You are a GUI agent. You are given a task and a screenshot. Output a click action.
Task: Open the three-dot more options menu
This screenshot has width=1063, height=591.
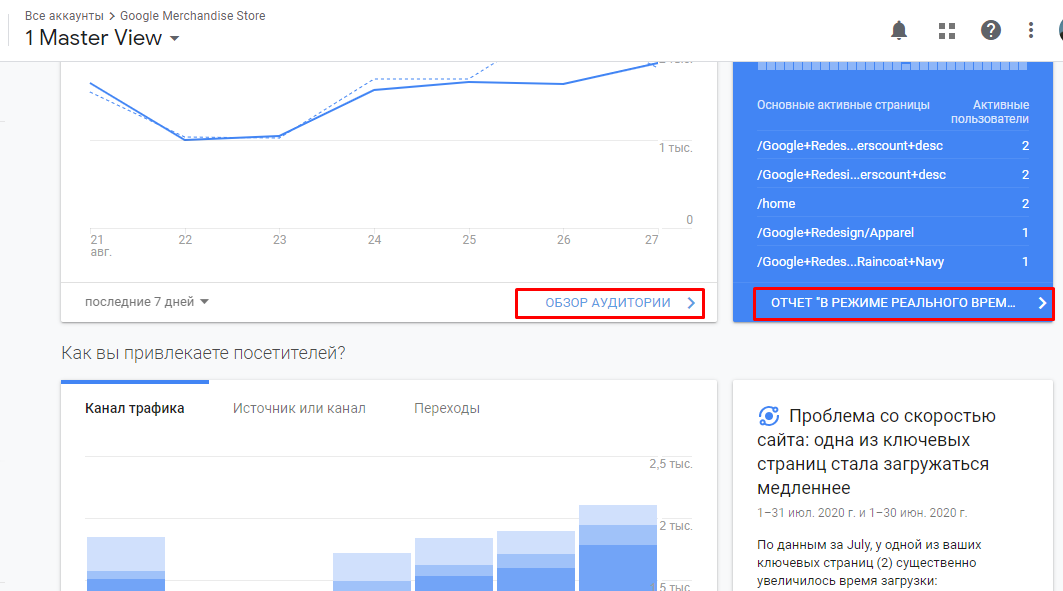click(x=1030, y=30)
